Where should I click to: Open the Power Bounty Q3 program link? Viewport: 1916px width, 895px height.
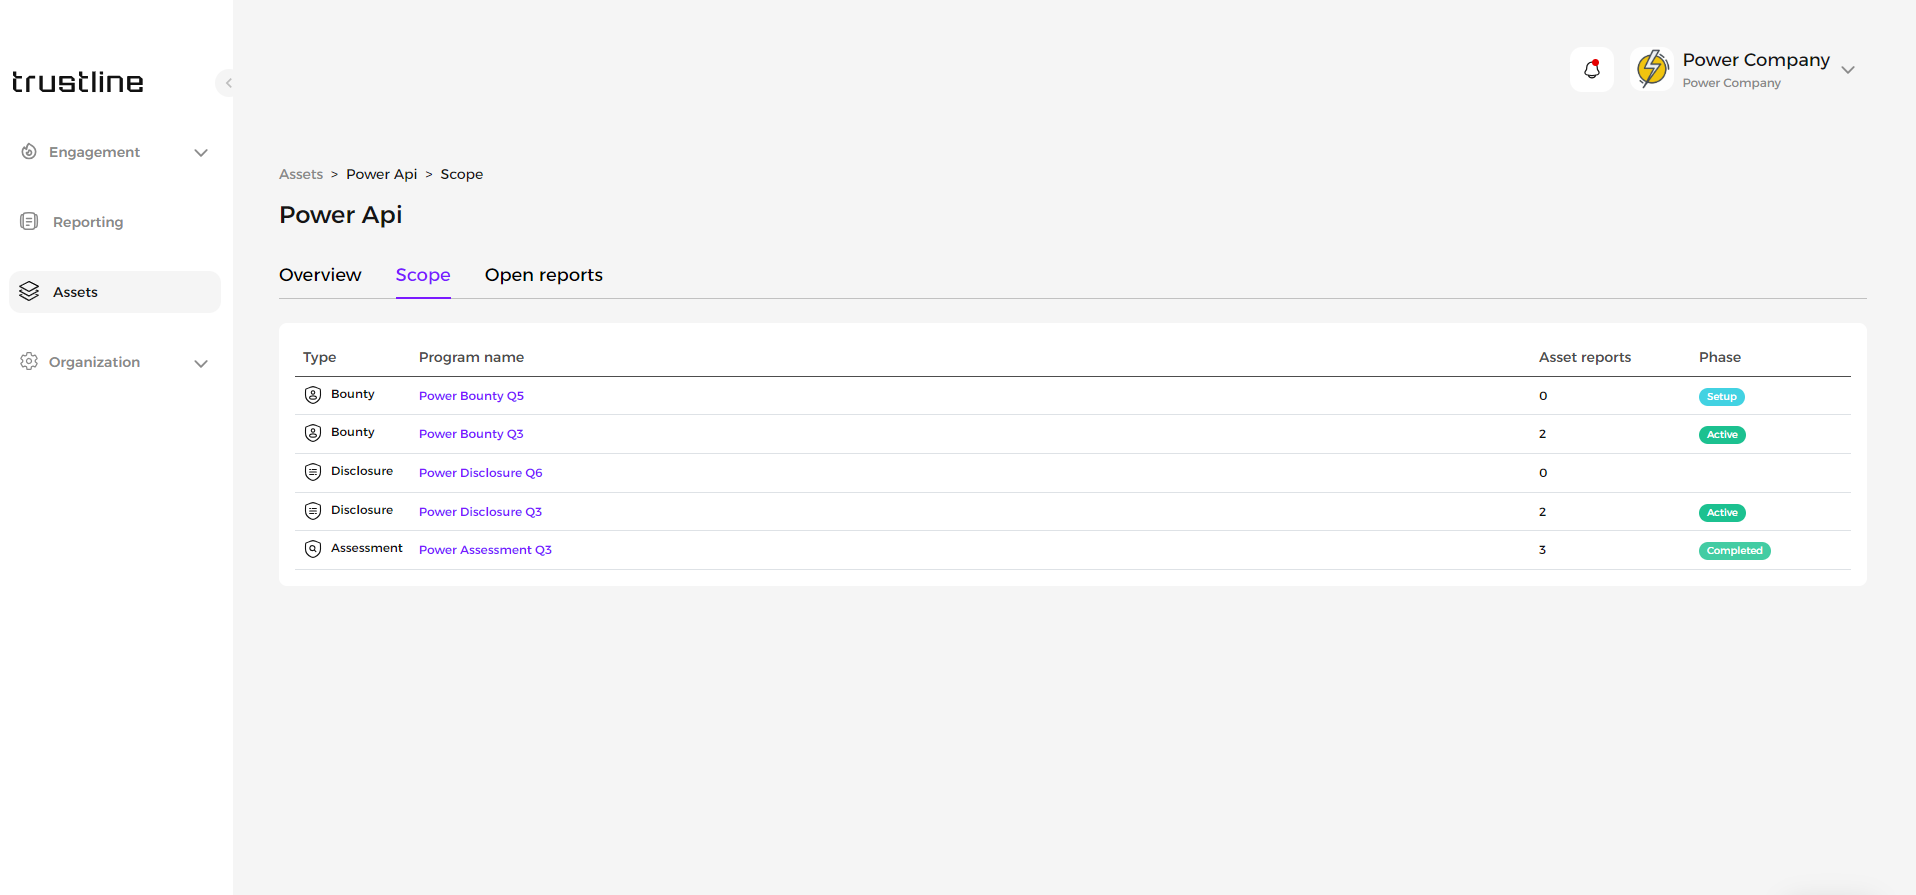[471, 434]
